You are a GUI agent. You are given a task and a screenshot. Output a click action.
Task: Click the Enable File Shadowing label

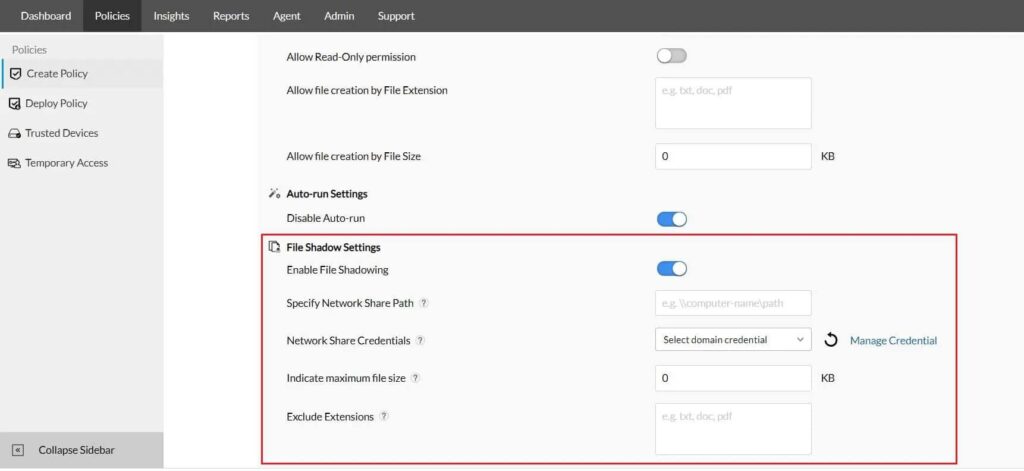tap(337, 269)
